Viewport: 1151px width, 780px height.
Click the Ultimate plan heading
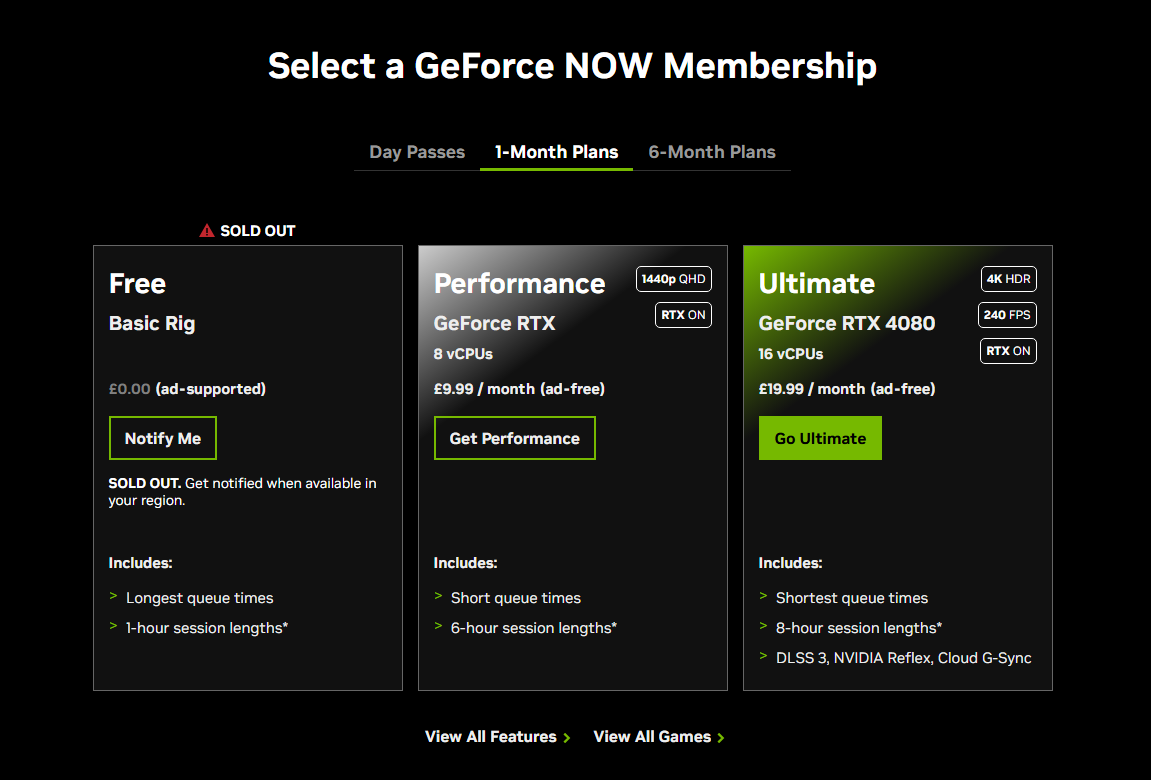816,284
